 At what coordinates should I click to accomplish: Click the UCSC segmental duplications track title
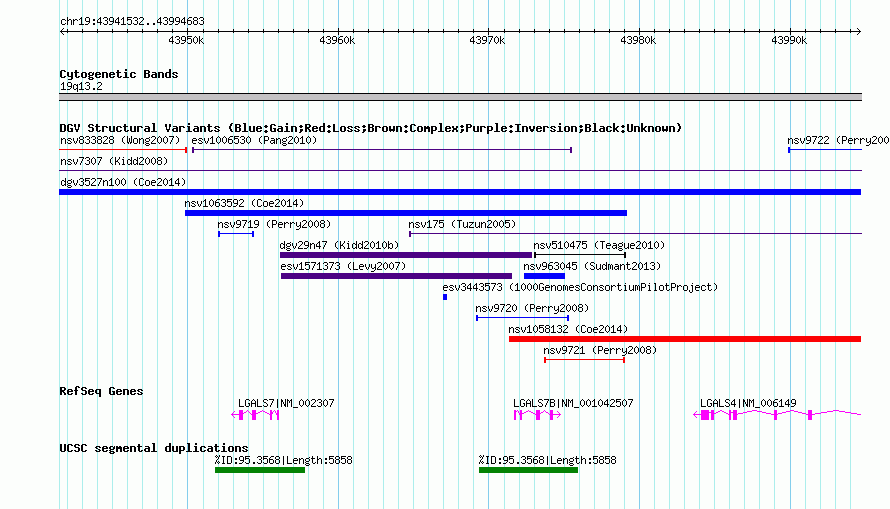click(154, 448)
